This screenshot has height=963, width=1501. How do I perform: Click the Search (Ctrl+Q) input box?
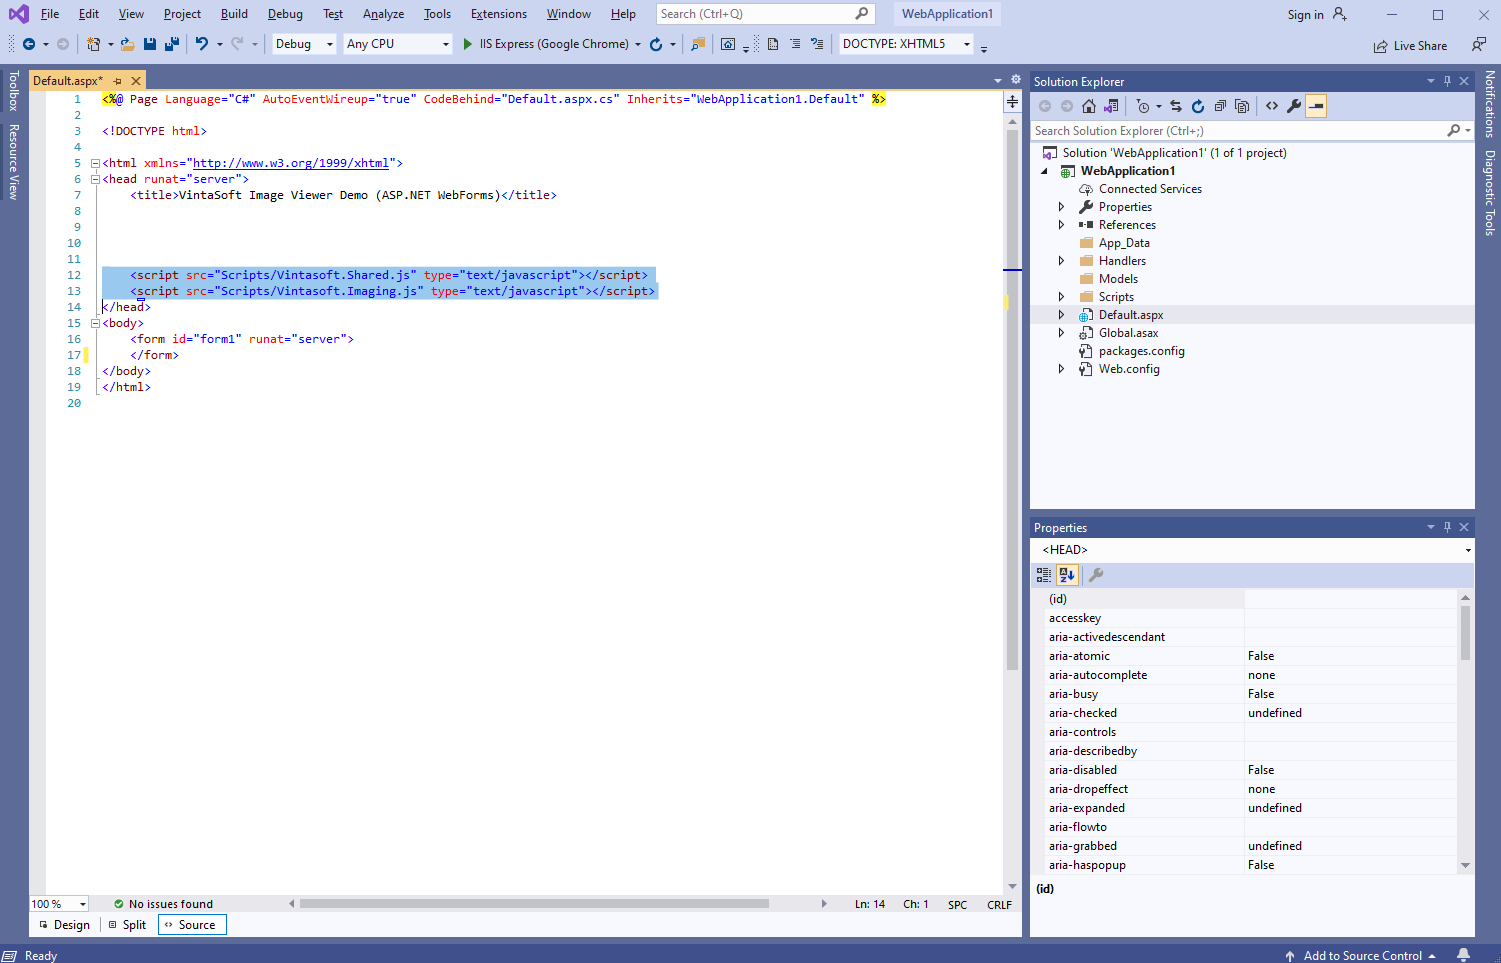pyautogui.click(x=765, y=14)
